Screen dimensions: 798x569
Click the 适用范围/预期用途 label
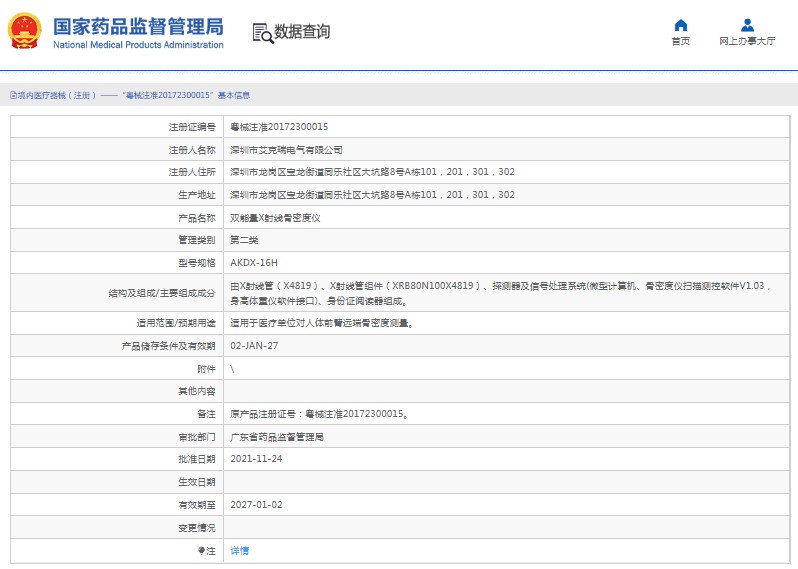click(x=176, y=323)
